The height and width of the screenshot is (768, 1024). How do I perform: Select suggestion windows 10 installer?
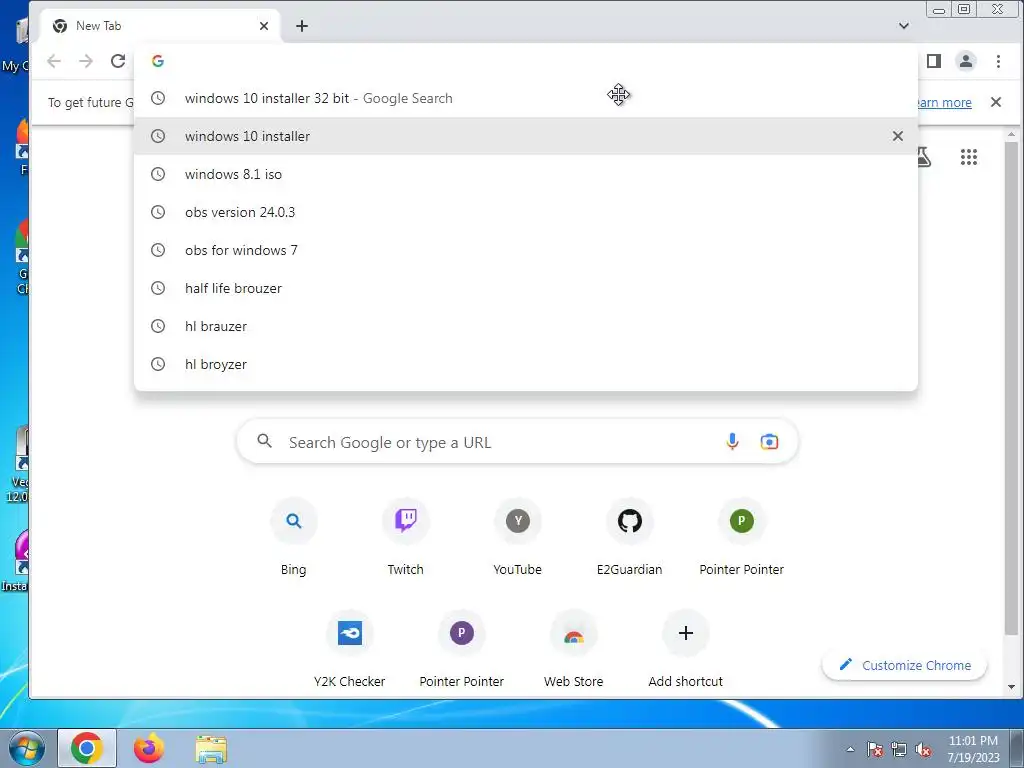(526, 136)
